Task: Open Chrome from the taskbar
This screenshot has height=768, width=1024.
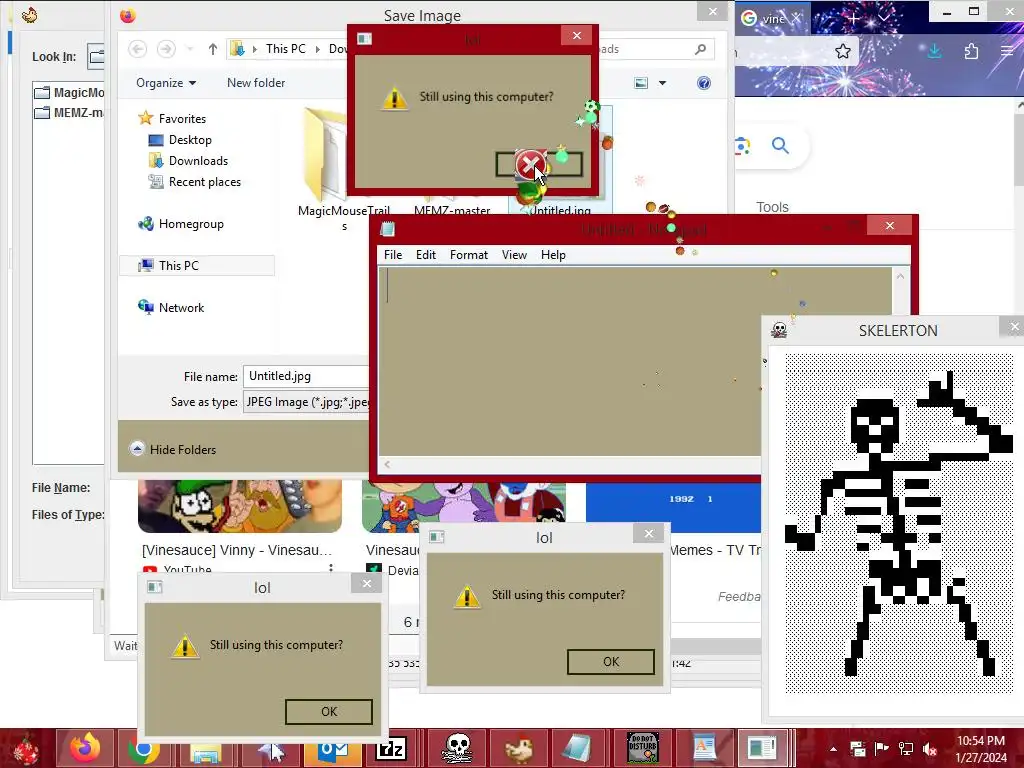Action: tap(145, 750)
